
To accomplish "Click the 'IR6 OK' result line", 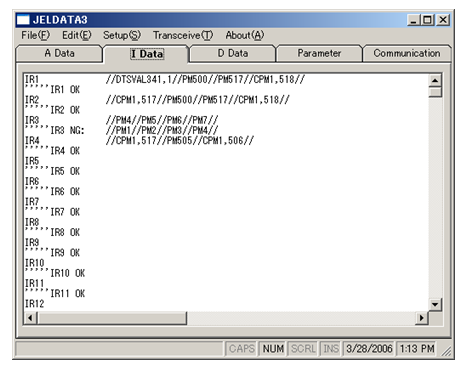I will click(x=65, y=191).
